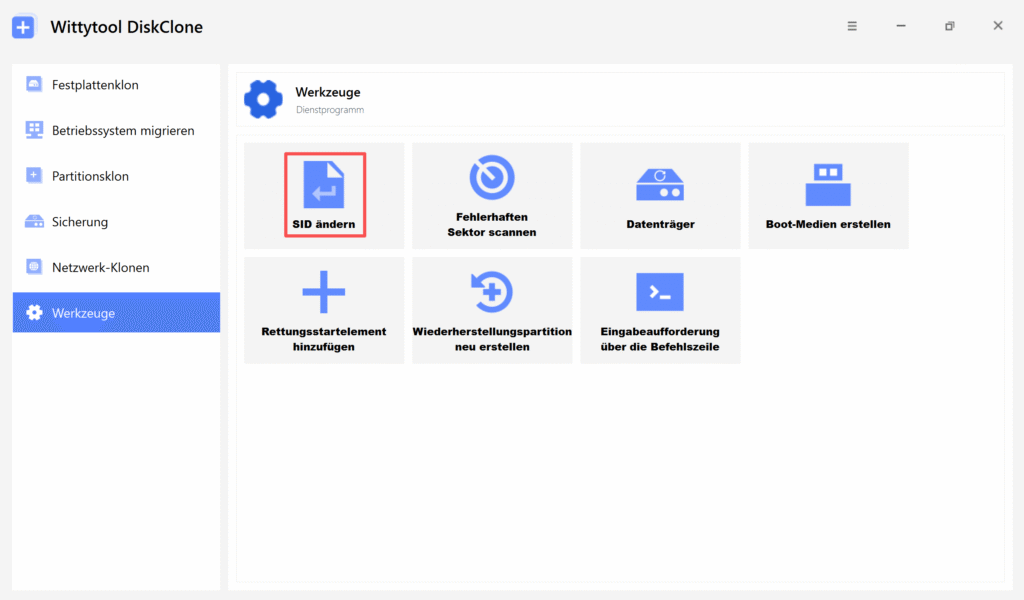This screenshot has height=600, width=1024.
Task: Open the SID ändern tool
Action: click(324, 195)
